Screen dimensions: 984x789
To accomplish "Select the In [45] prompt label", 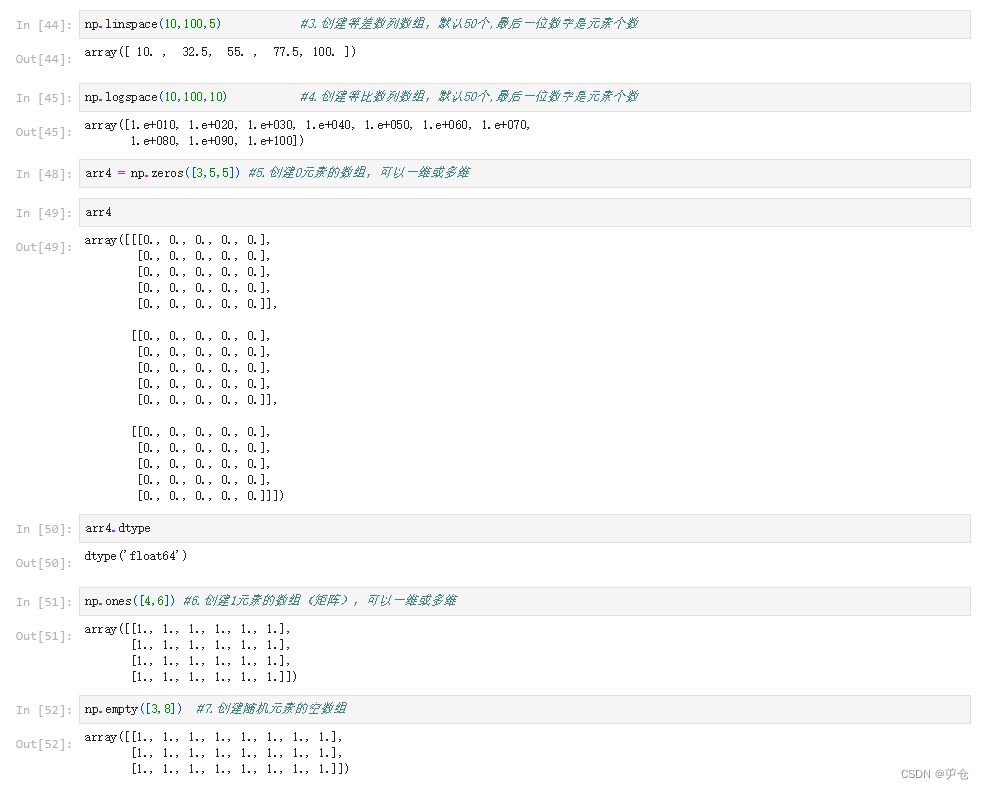I will point(38,97).
